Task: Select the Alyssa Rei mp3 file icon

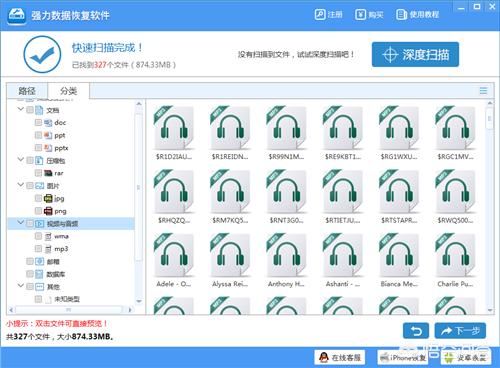Action: (230, 256)
